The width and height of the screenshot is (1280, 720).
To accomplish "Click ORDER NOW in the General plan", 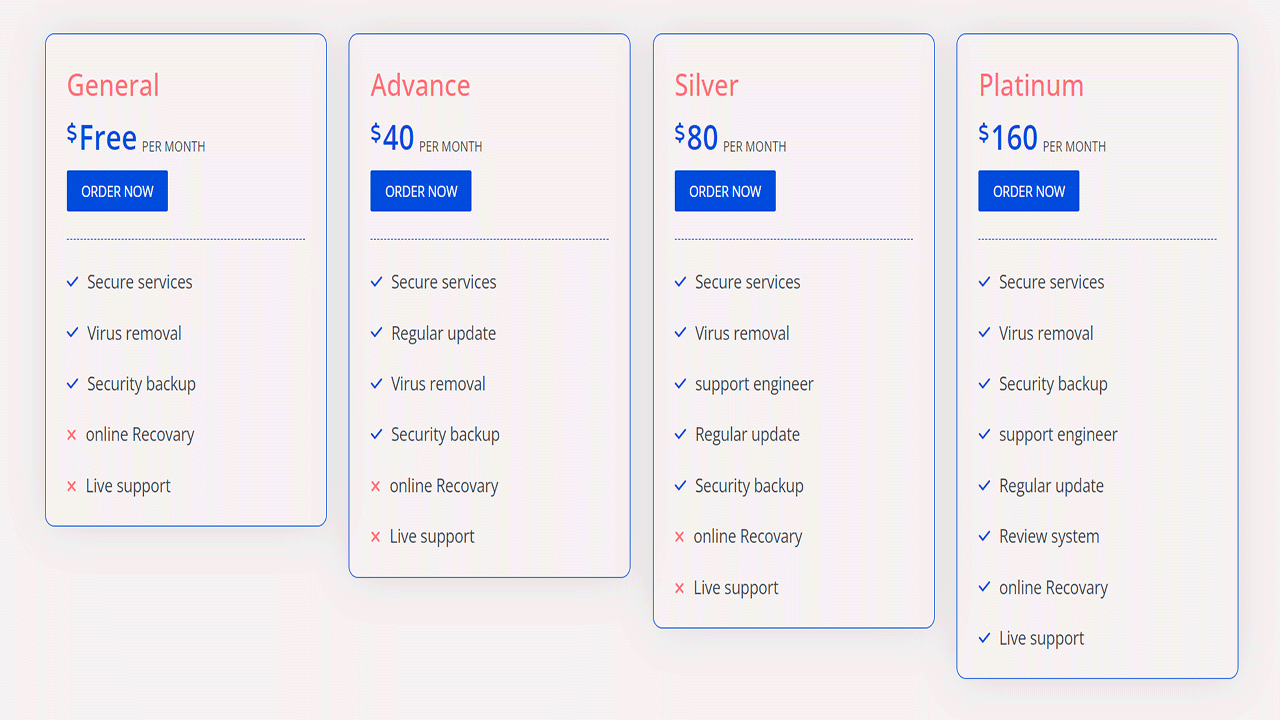I will [x=117, y=191].
